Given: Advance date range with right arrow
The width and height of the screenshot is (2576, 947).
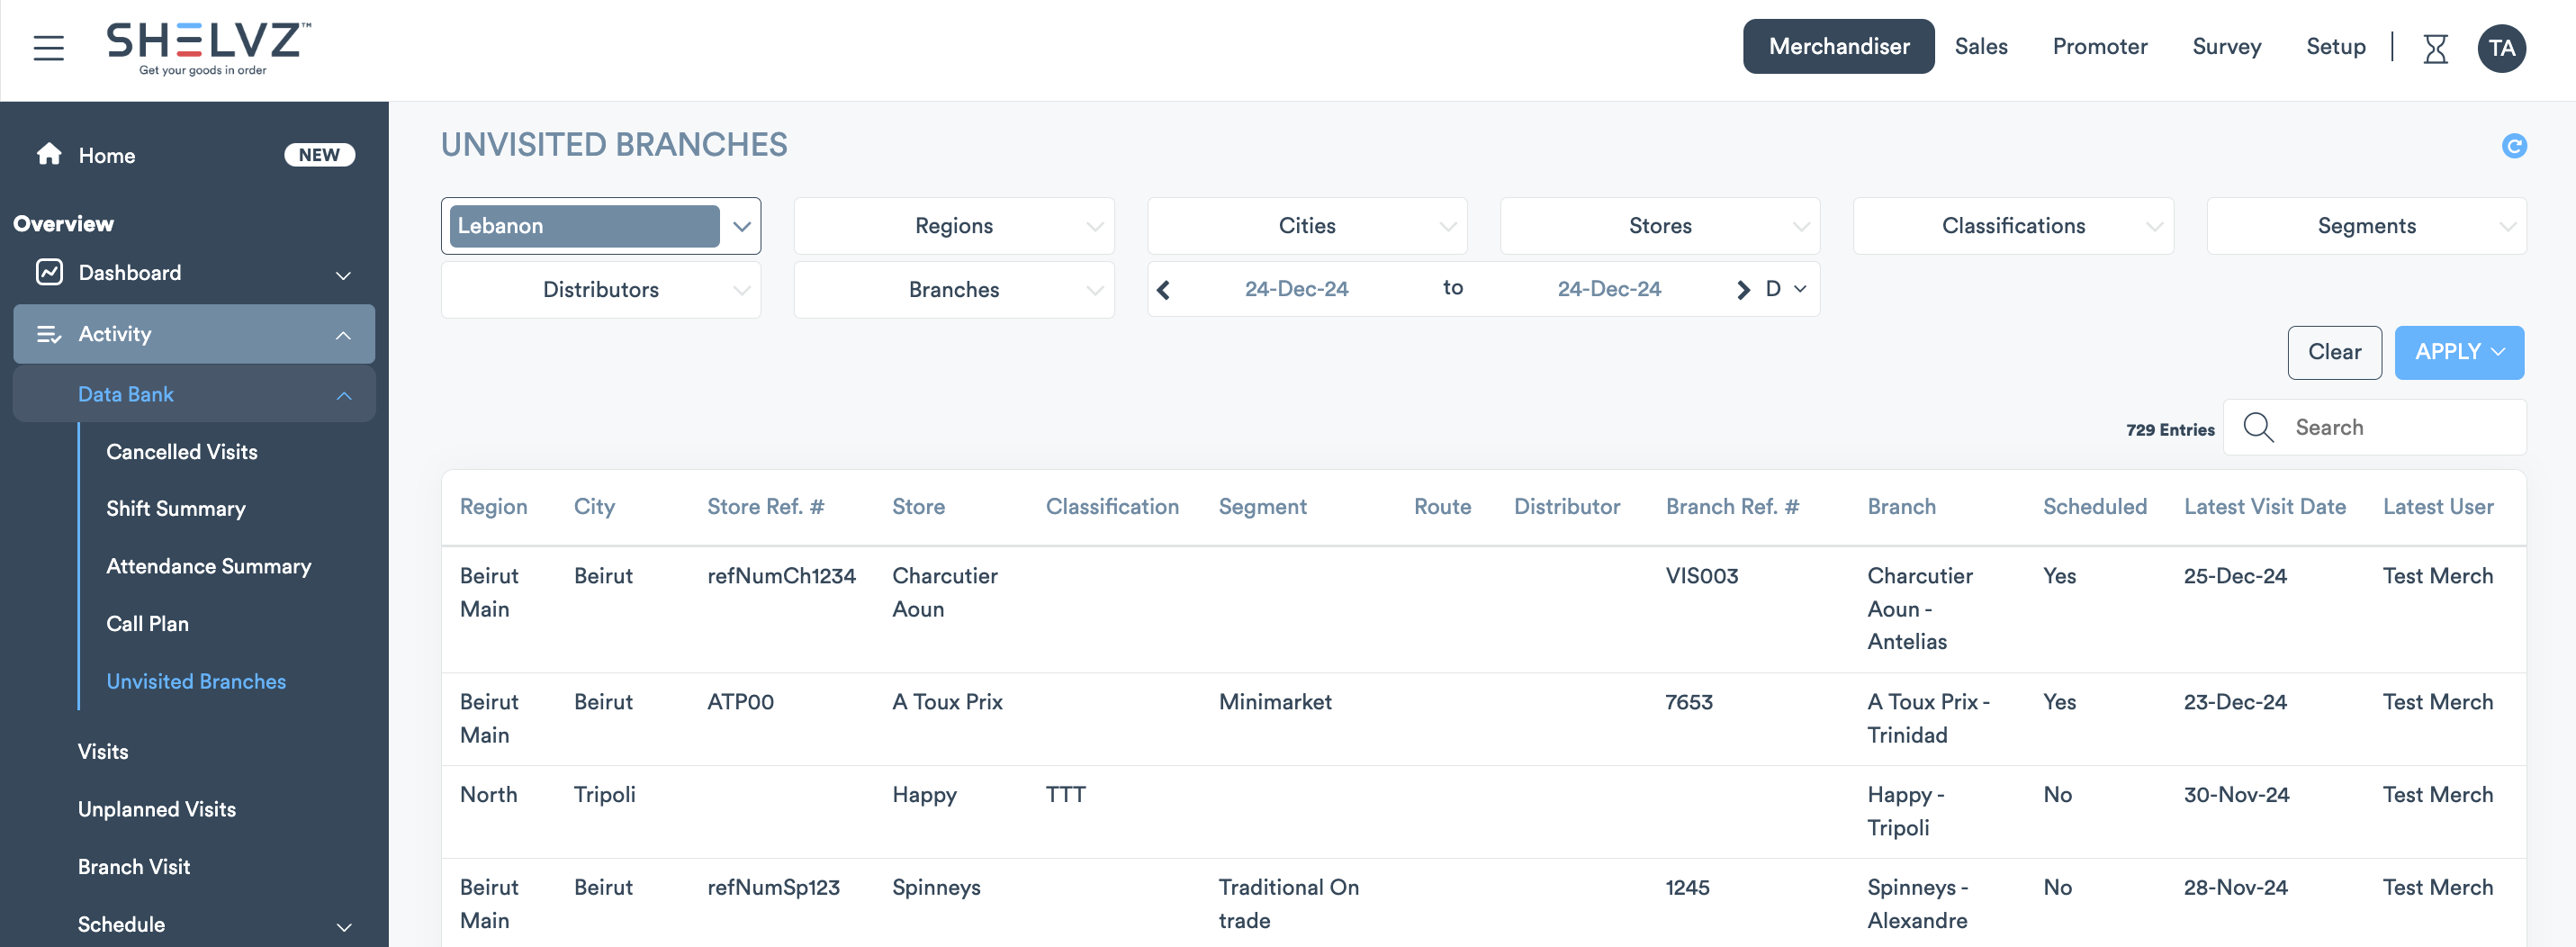Looking at the screenshot, I should (x=1743, y=290).
